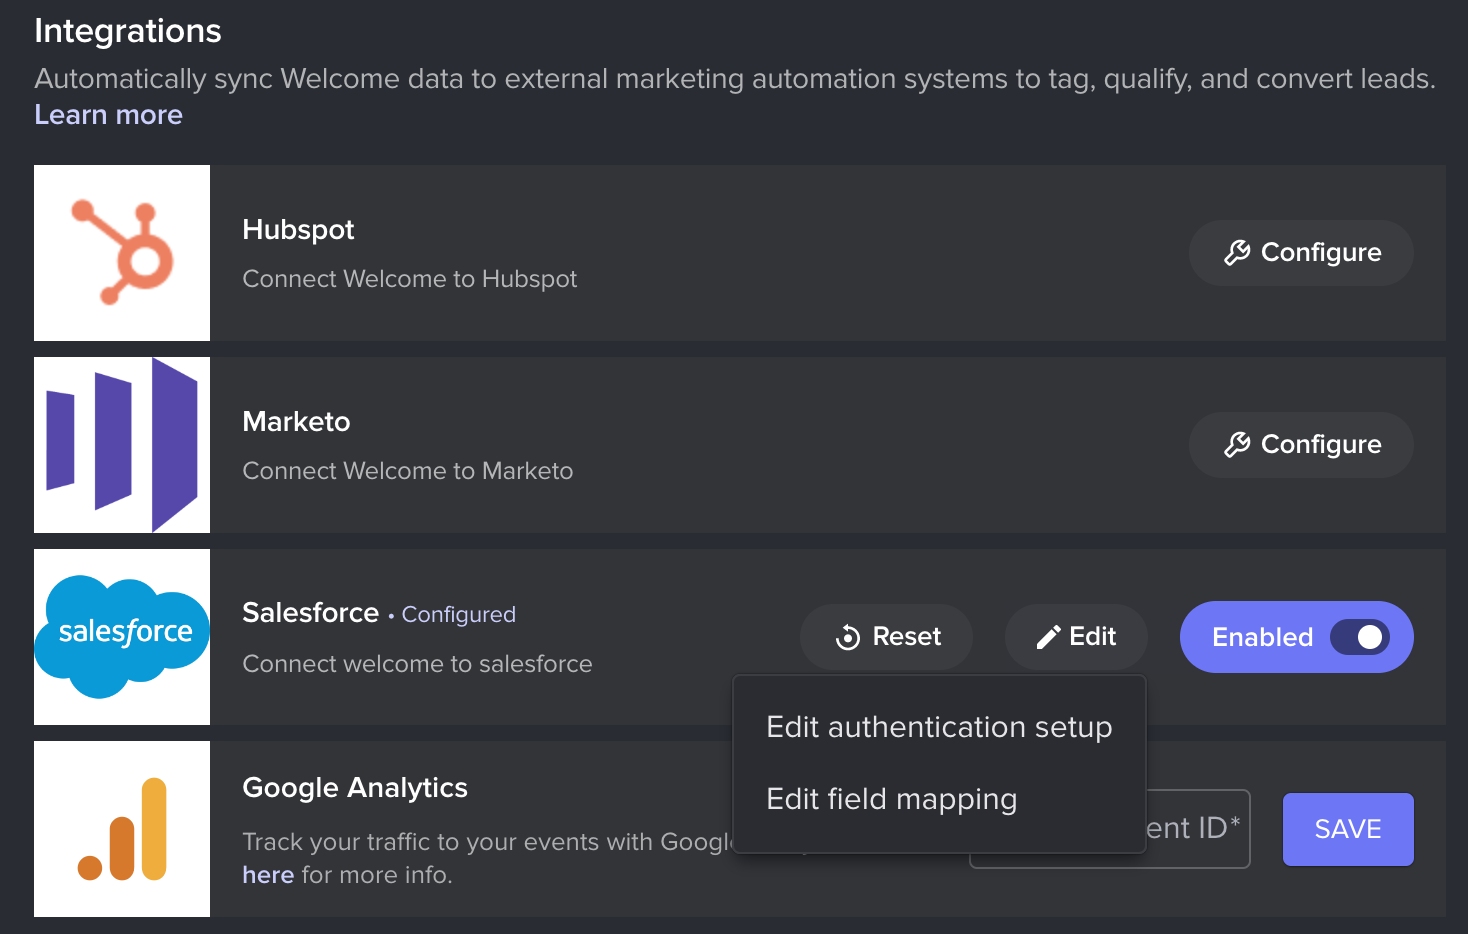
Task: Click the Hubspot logo thumbnail
Action: click(x=122, y=253)
